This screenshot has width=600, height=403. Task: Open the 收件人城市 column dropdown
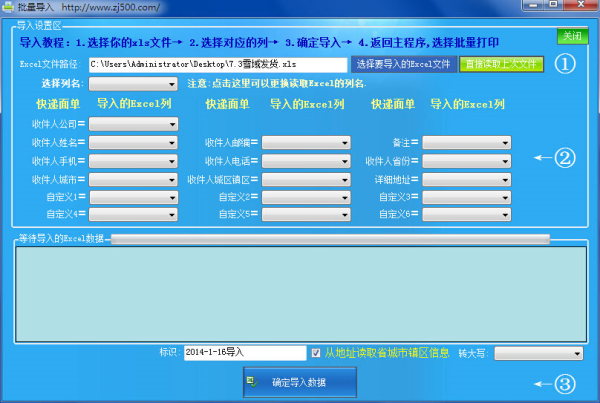[x=133, y=179]
